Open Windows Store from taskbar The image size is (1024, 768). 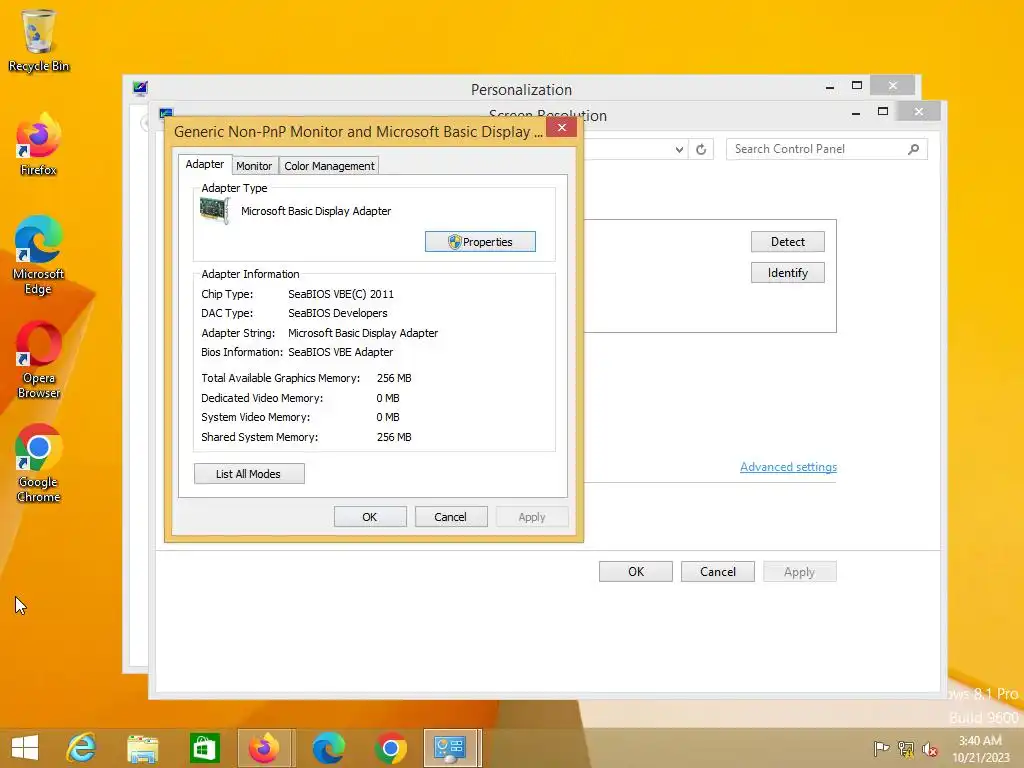[204, 748]
